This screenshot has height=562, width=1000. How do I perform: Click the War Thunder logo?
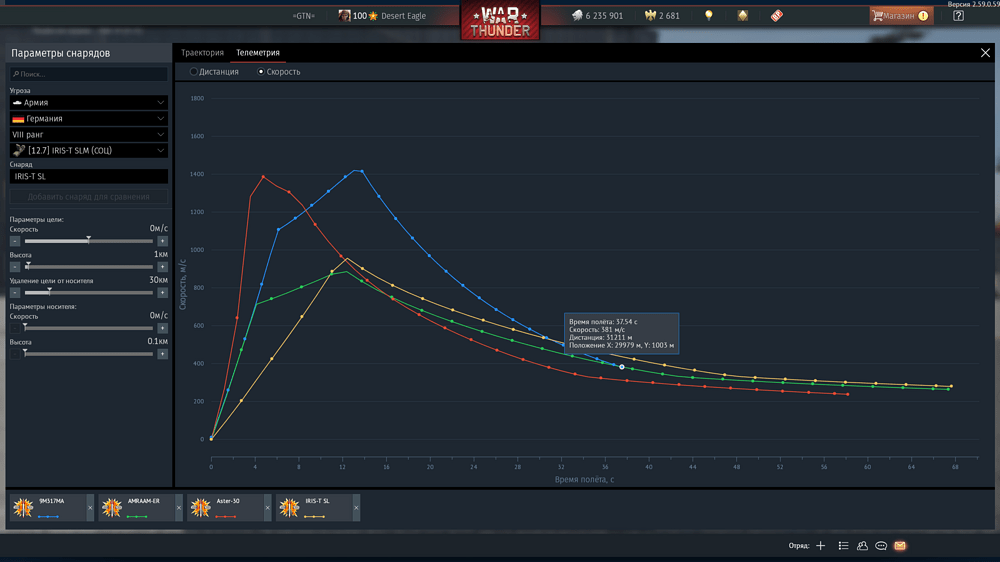tap(500, 21)
